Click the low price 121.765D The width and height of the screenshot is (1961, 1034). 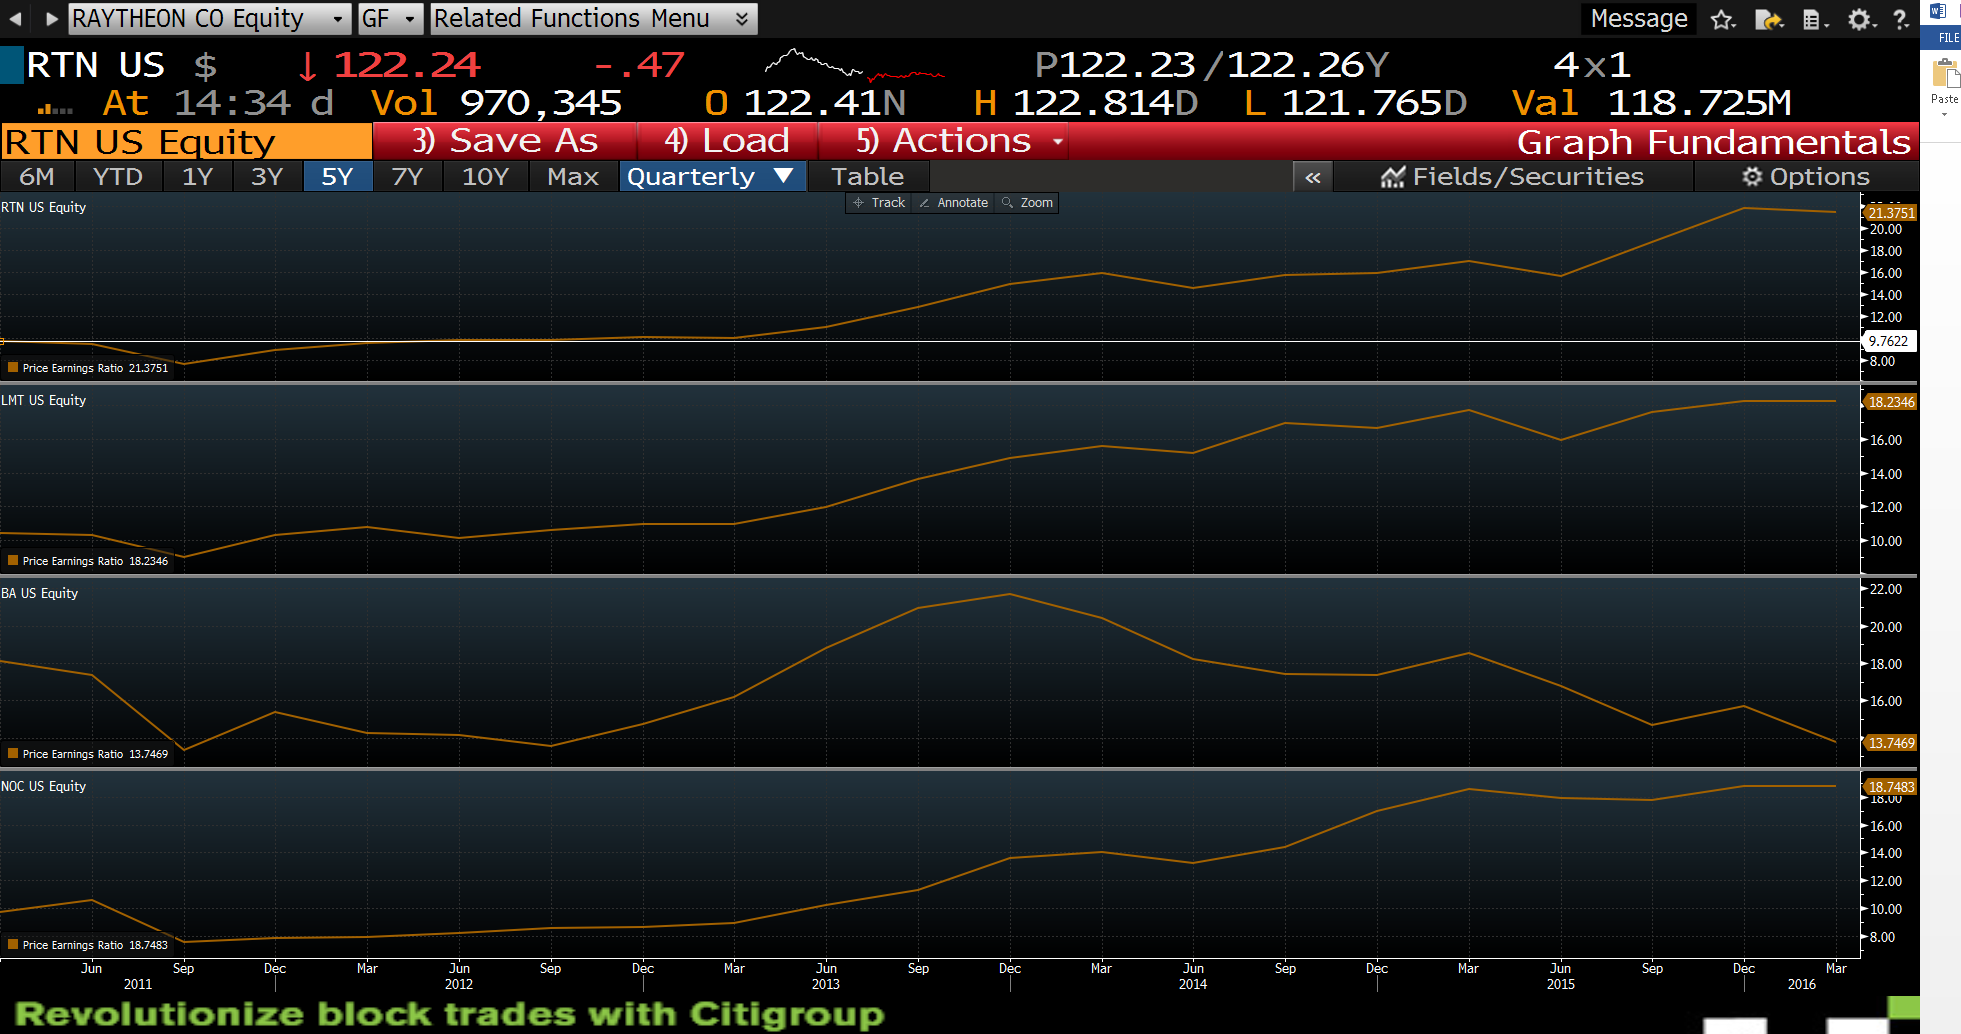tap(1355, 103)
